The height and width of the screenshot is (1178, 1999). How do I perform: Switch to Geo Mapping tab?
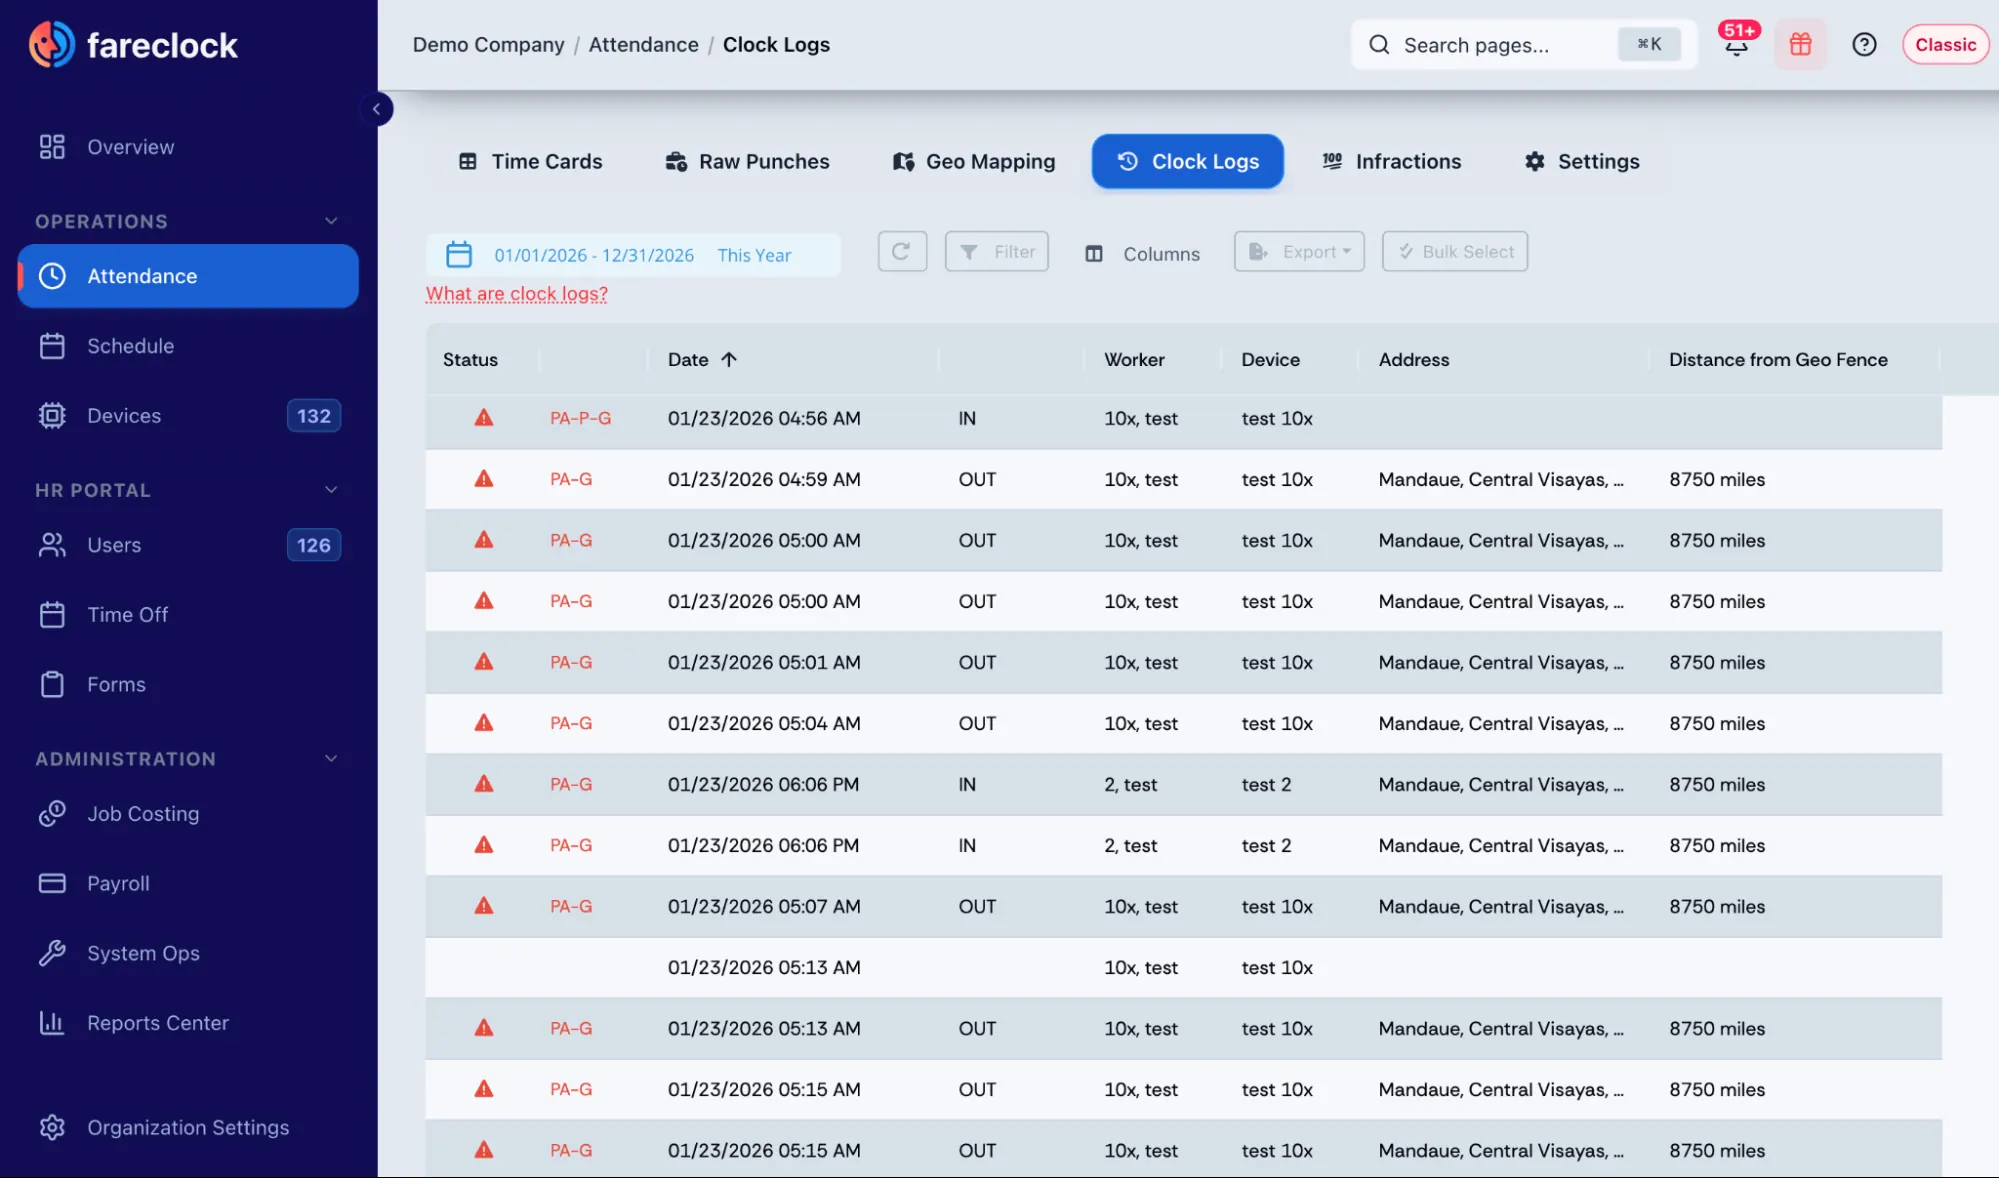point(974,162)
